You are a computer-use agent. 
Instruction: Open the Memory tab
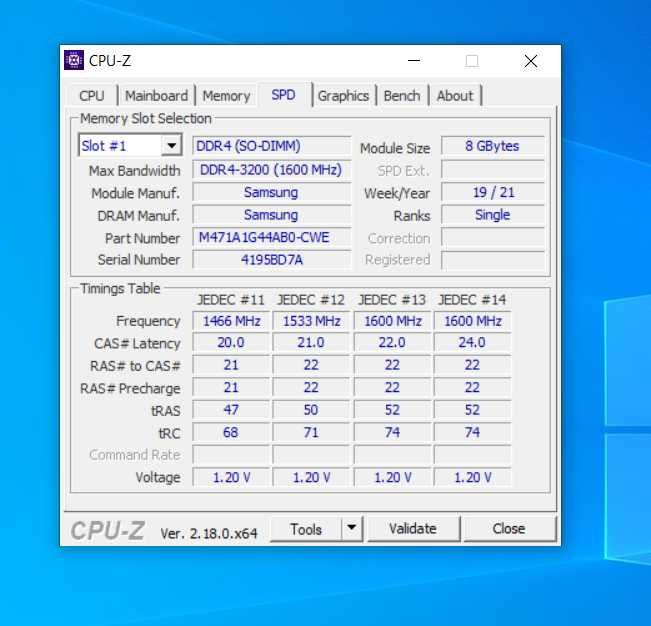click(226, 96)
